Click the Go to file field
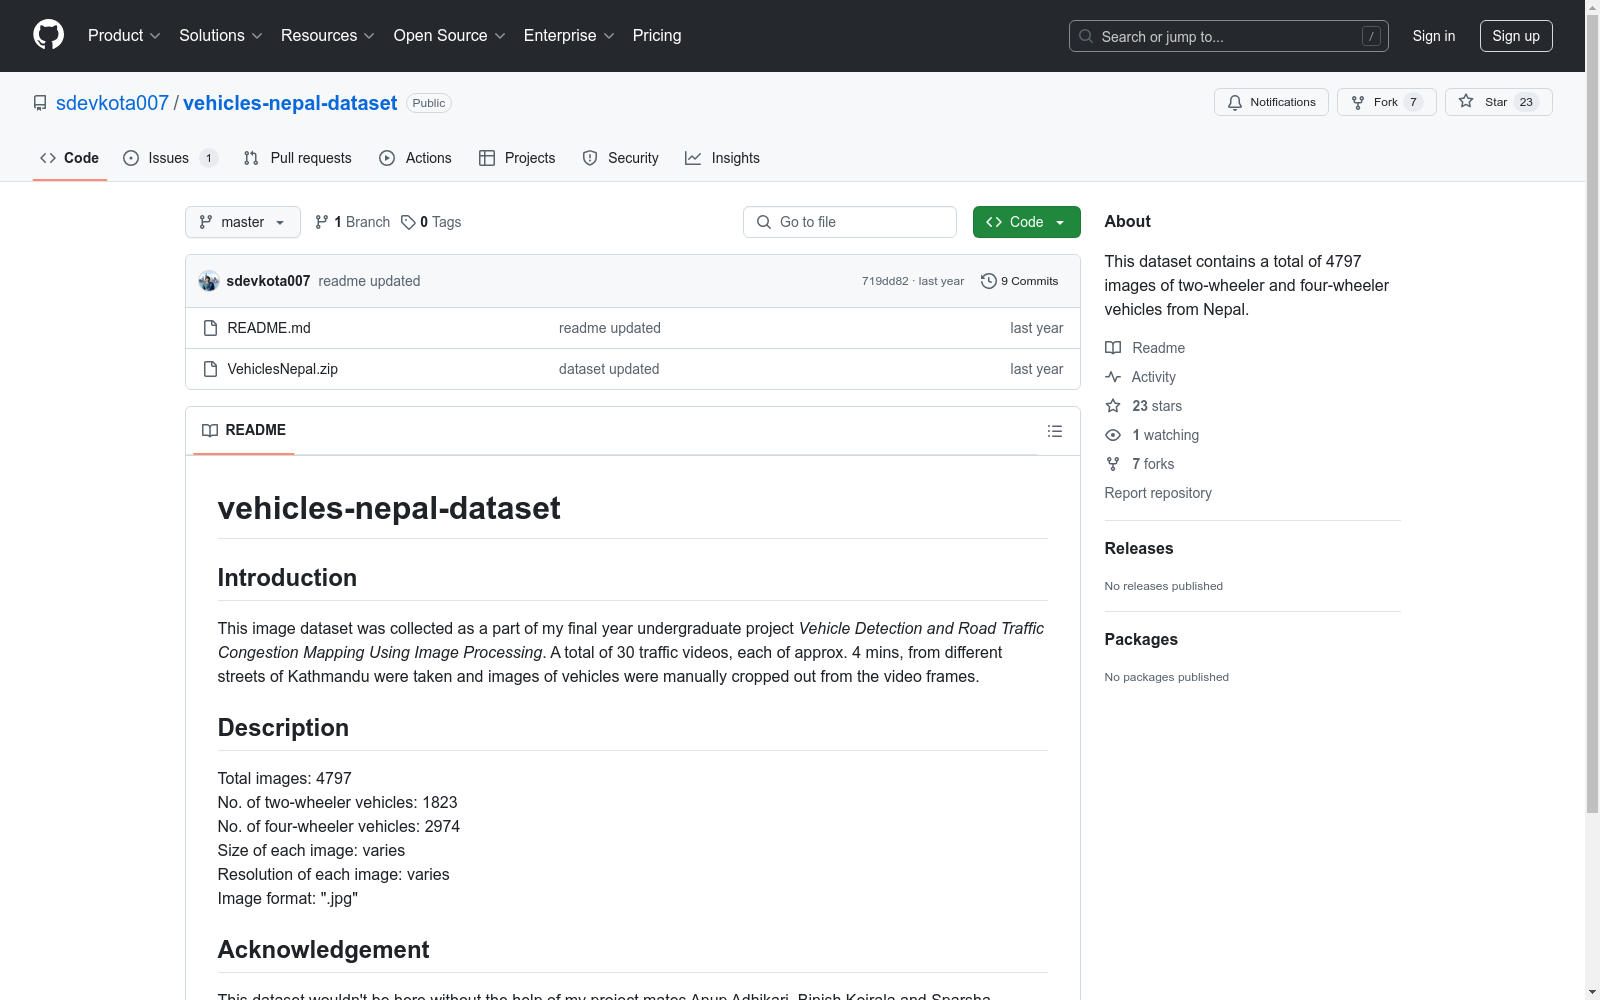This screenshot has height=1000, width=1600. 850,222
